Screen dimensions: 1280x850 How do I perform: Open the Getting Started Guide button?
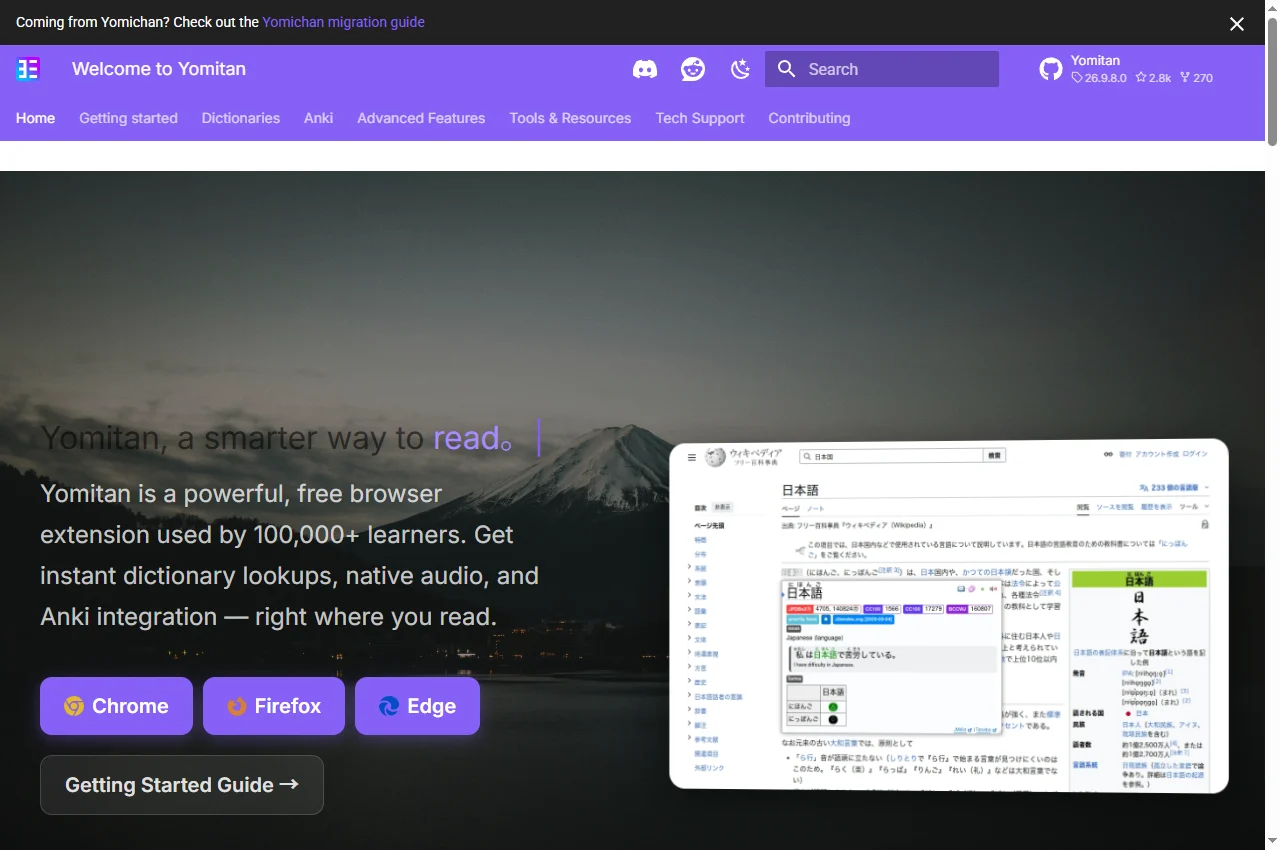point(182,785)
